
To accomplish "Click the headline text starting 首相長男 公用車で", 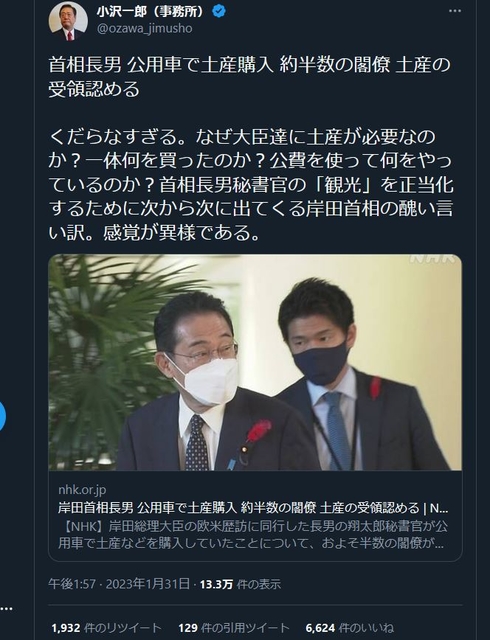I will [249, 77].
